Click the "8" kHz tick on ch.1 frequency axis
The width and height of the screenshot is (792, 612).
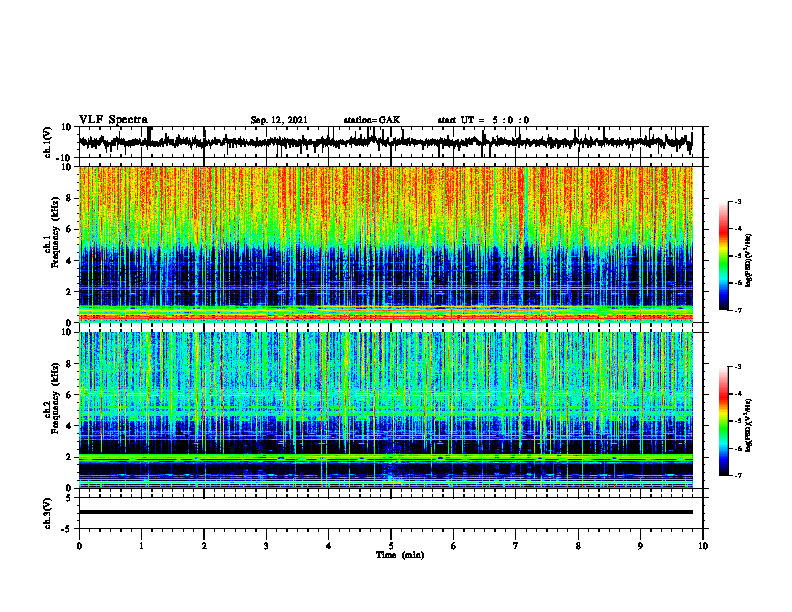tap(70, 198)
